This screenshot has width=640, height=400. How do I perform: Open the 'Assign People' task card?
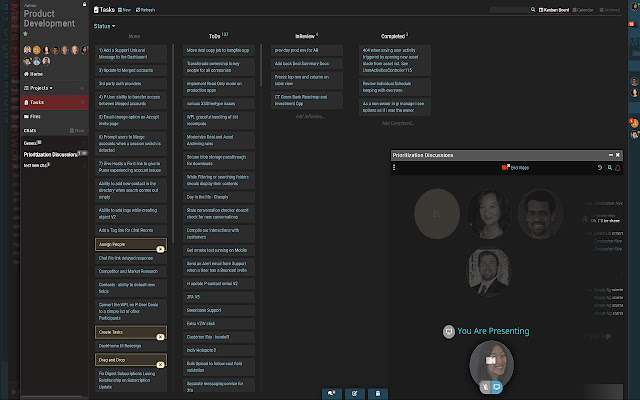pos(125,245)
